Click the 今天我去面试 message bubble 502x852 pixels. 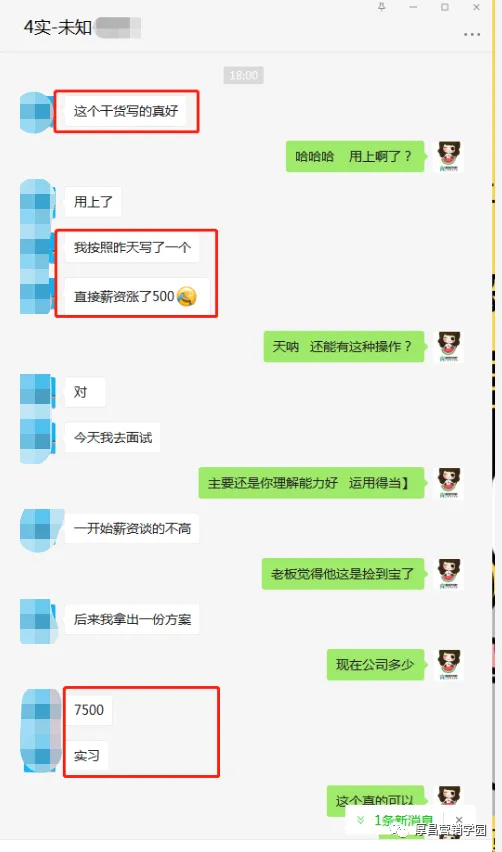click(112, 437)
